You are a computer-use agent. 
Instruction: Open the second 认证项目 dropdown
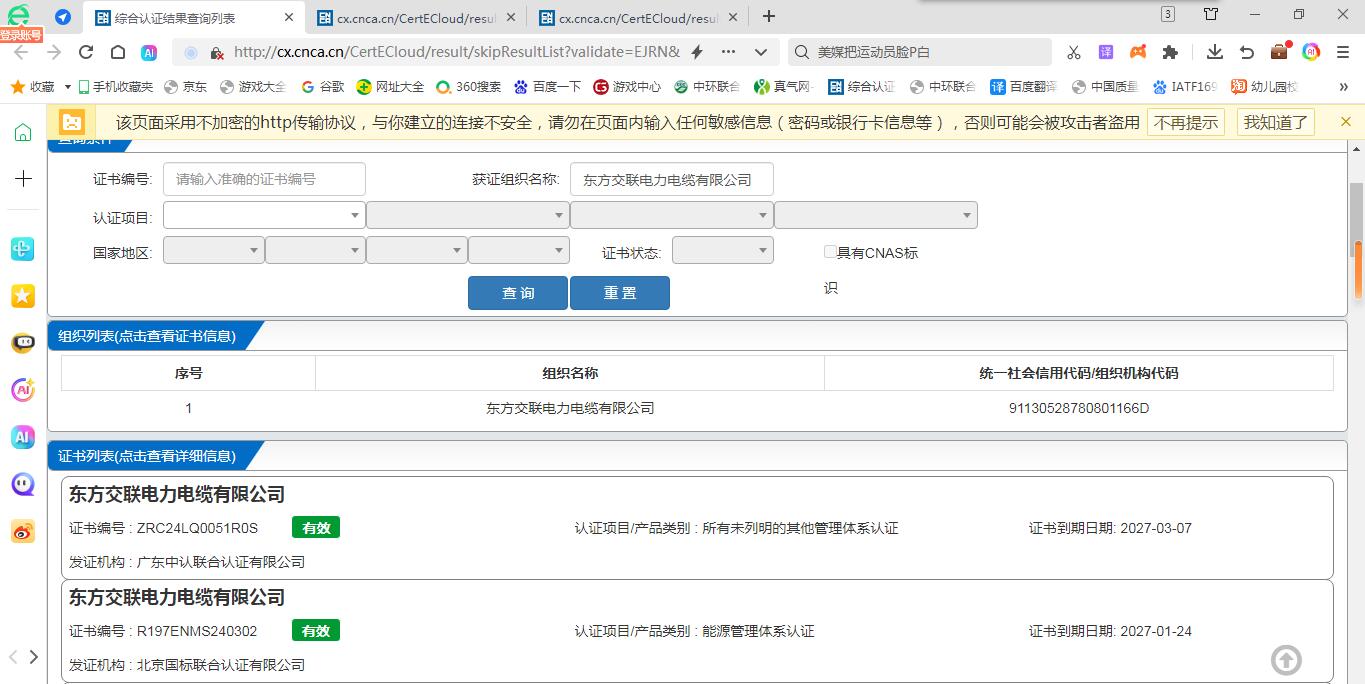(x=468, y=215)
